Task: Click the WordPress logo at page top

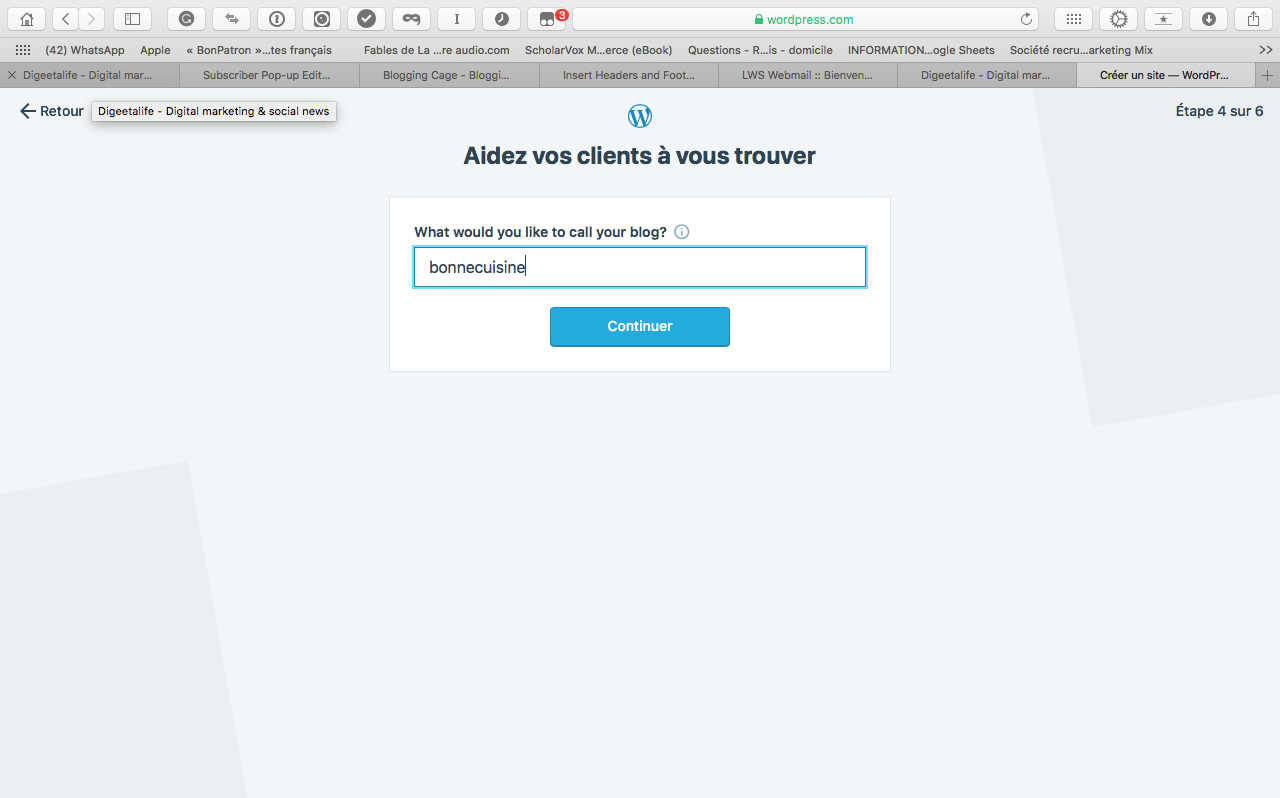Action: point(640,116)
